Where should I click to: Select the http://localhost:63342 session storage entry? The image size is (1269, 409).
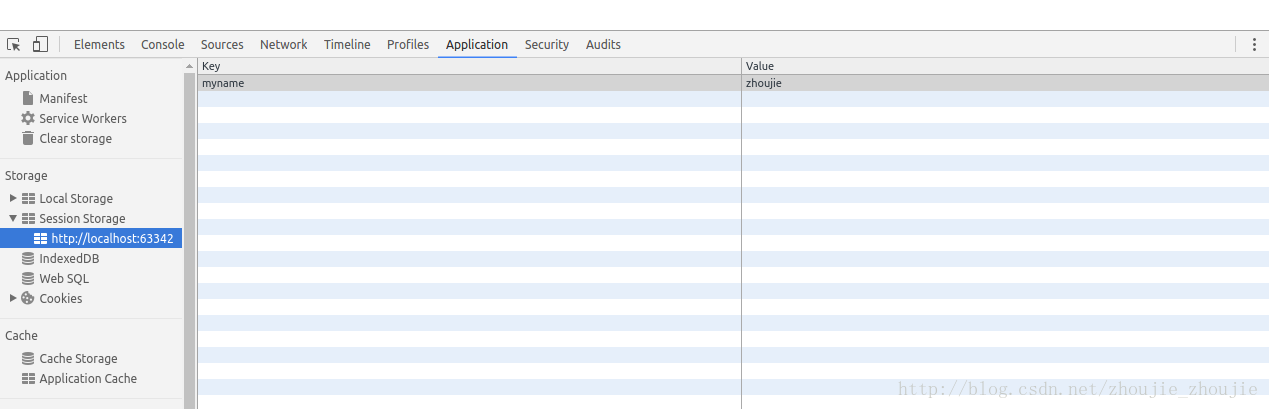pos(112,238)
